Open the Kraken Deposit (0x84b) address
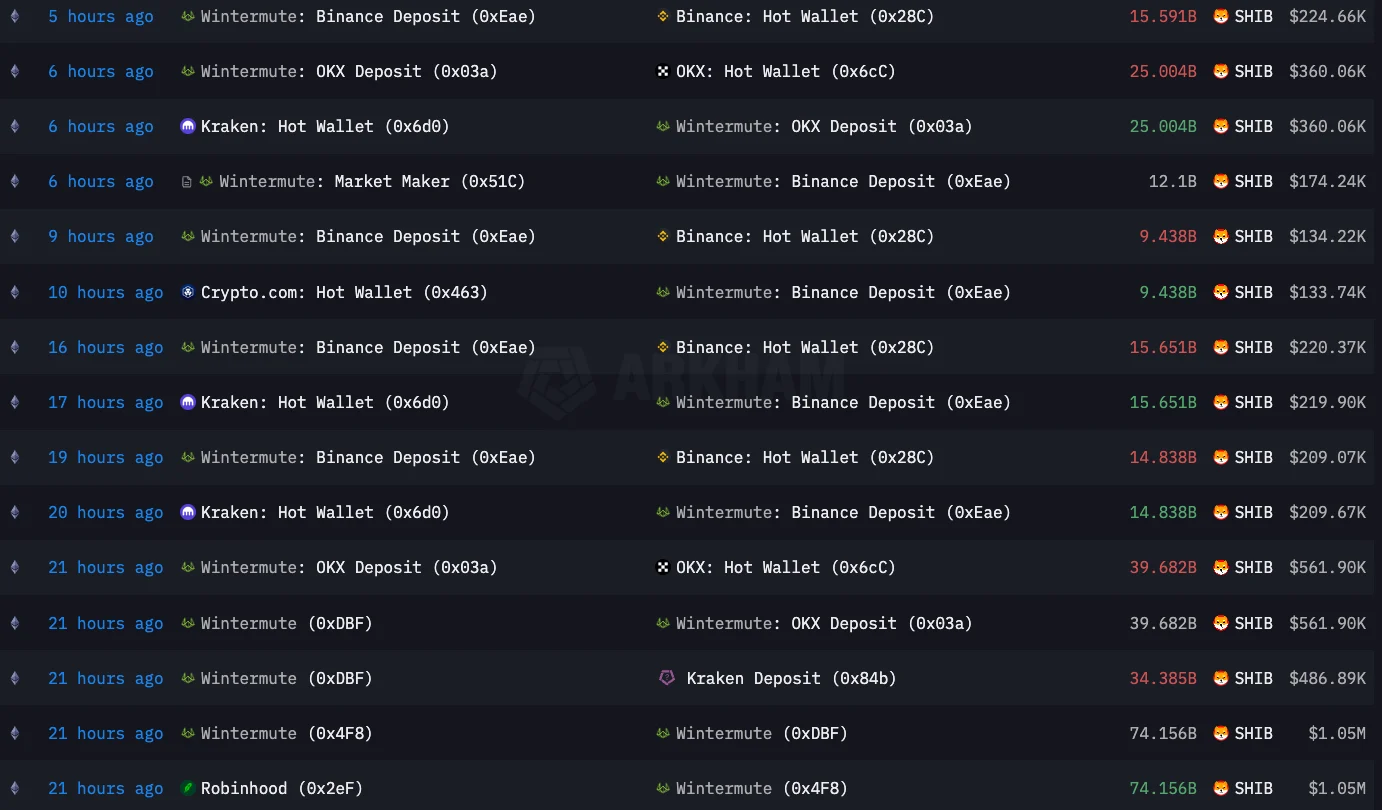The image size is (1382, 810). [x=791, y=678]
